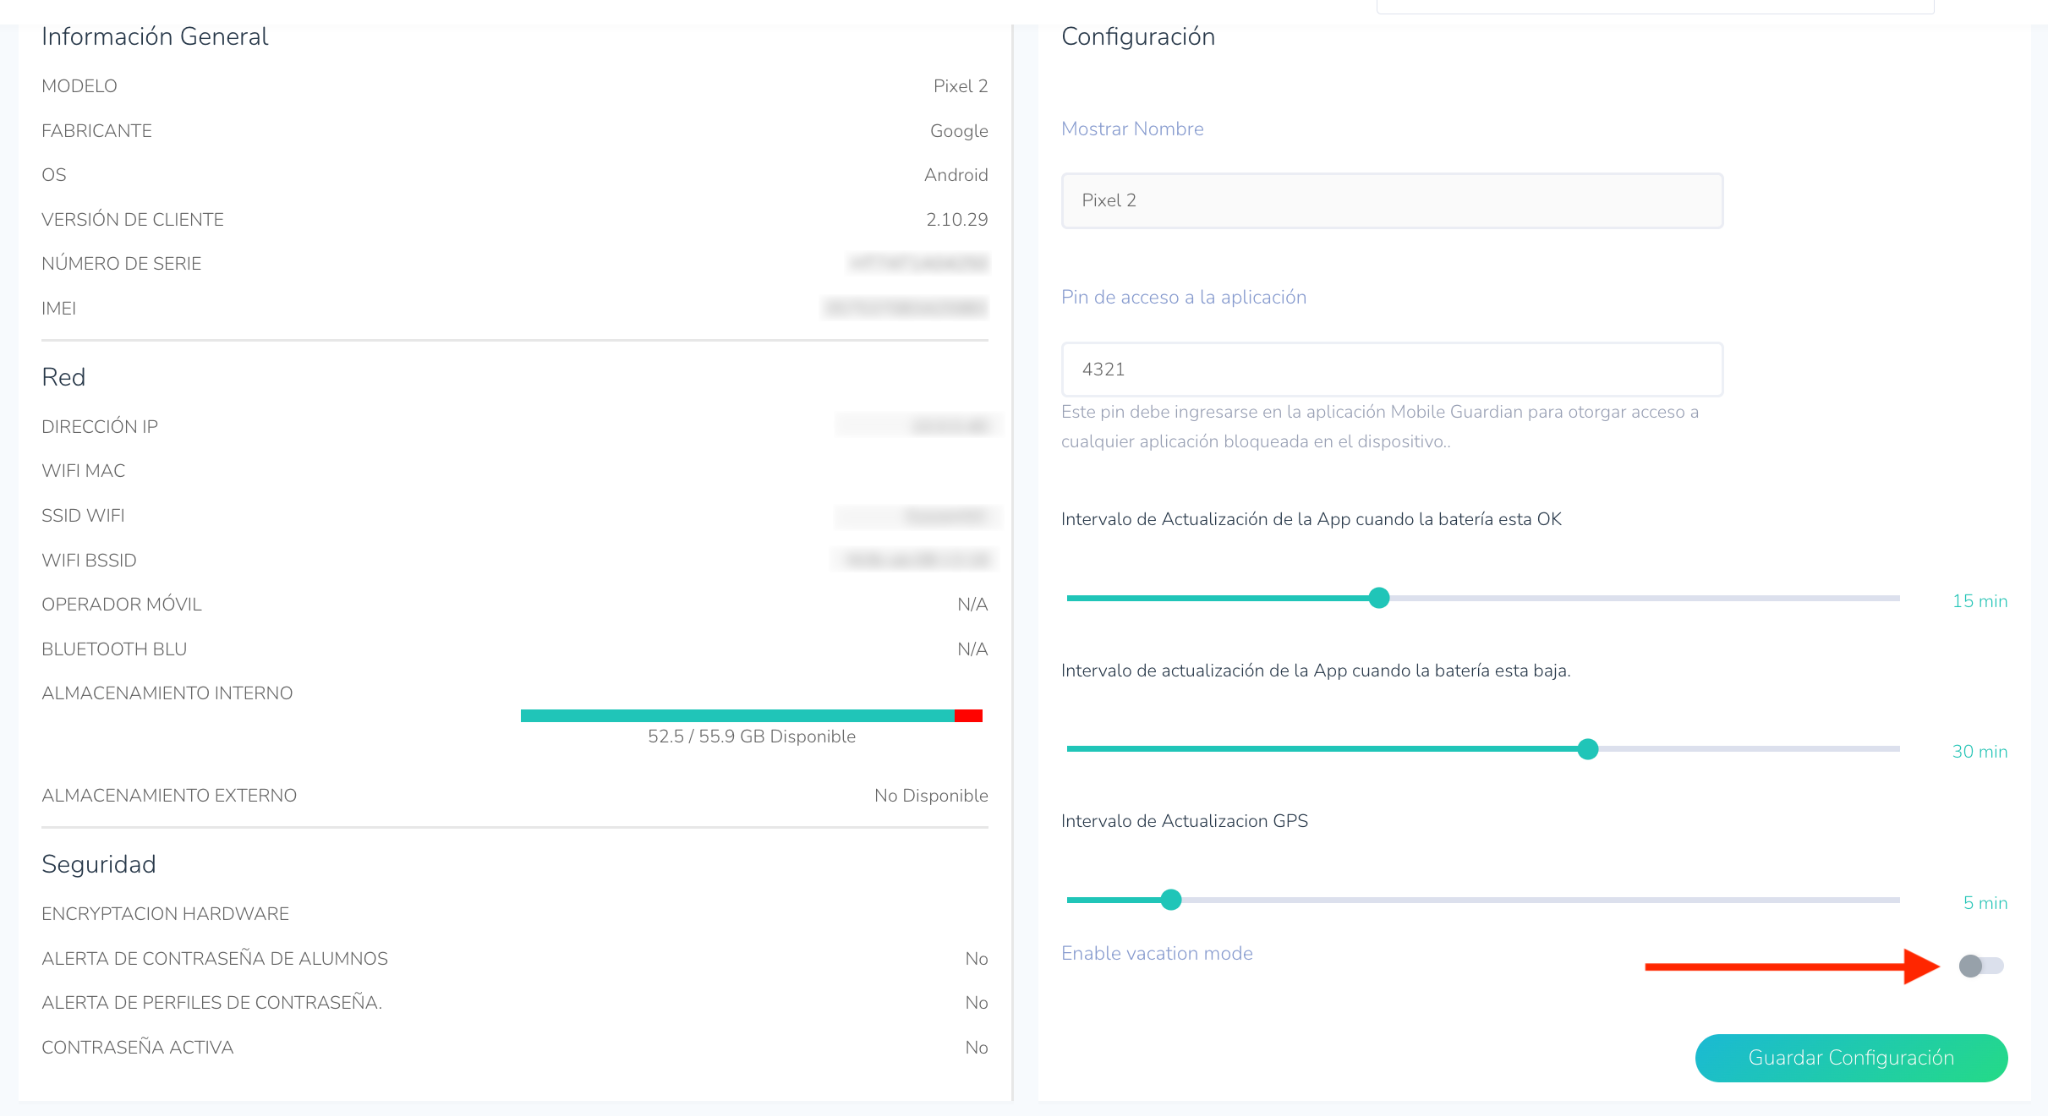Click the 2.10.29 client version value
Screen dimensions: 2048x1116
tap(956, 220)
